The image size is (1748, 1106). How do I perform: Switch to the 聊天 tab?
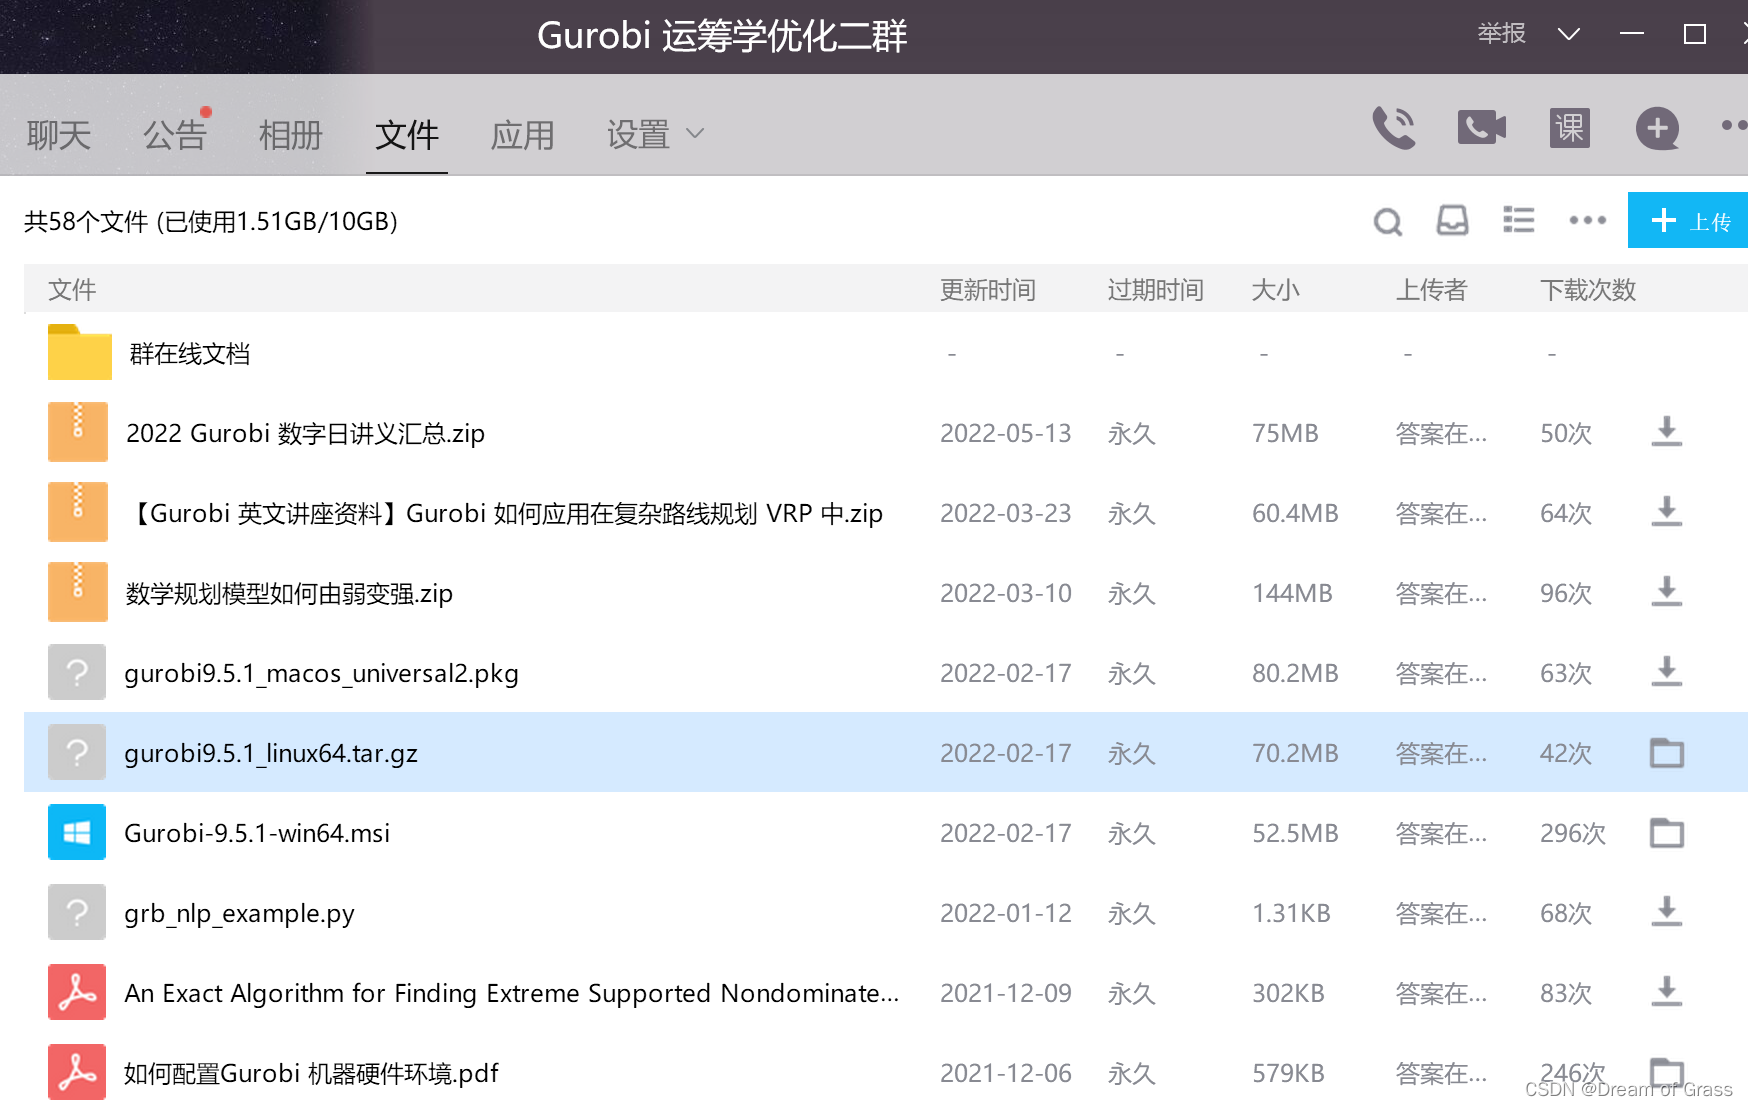59,135
